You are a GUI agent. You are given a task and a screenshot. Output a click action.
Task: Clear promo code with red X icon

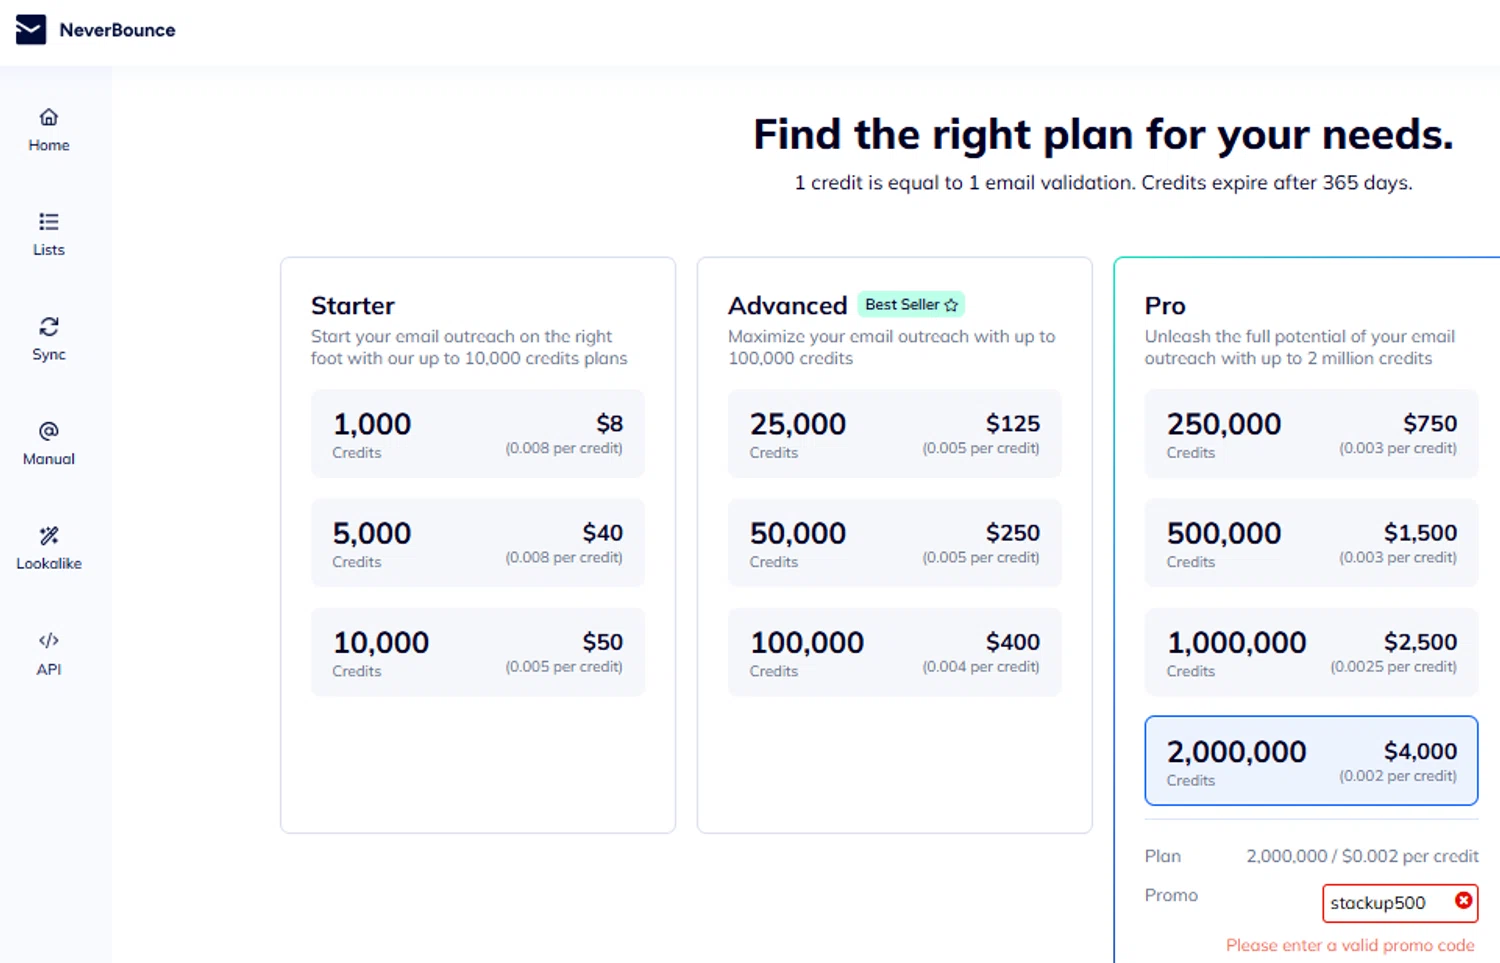click(x=1463, y=901)
